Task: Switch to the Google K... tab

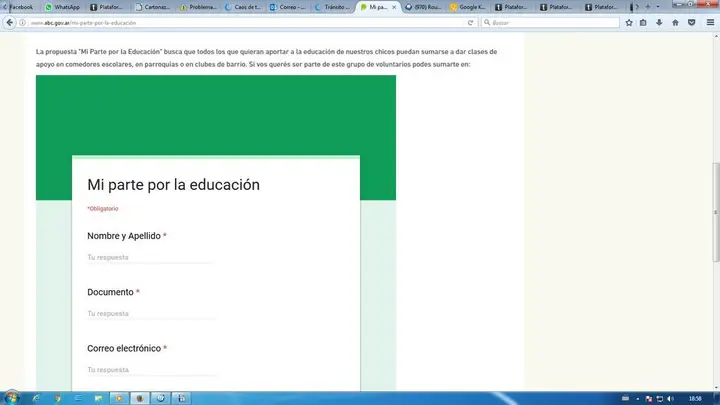Action: pyautogui.click(x=468, y=7)
